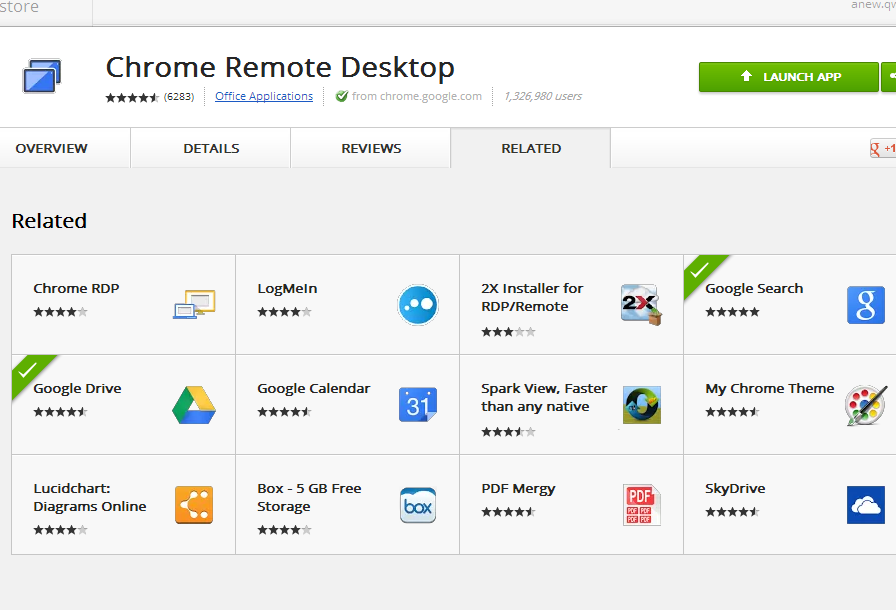Image resolution: width=896 pixels, height=610 pixels.
Task: Open the SkyDrive app title
Action: click(x=735, y=489)
